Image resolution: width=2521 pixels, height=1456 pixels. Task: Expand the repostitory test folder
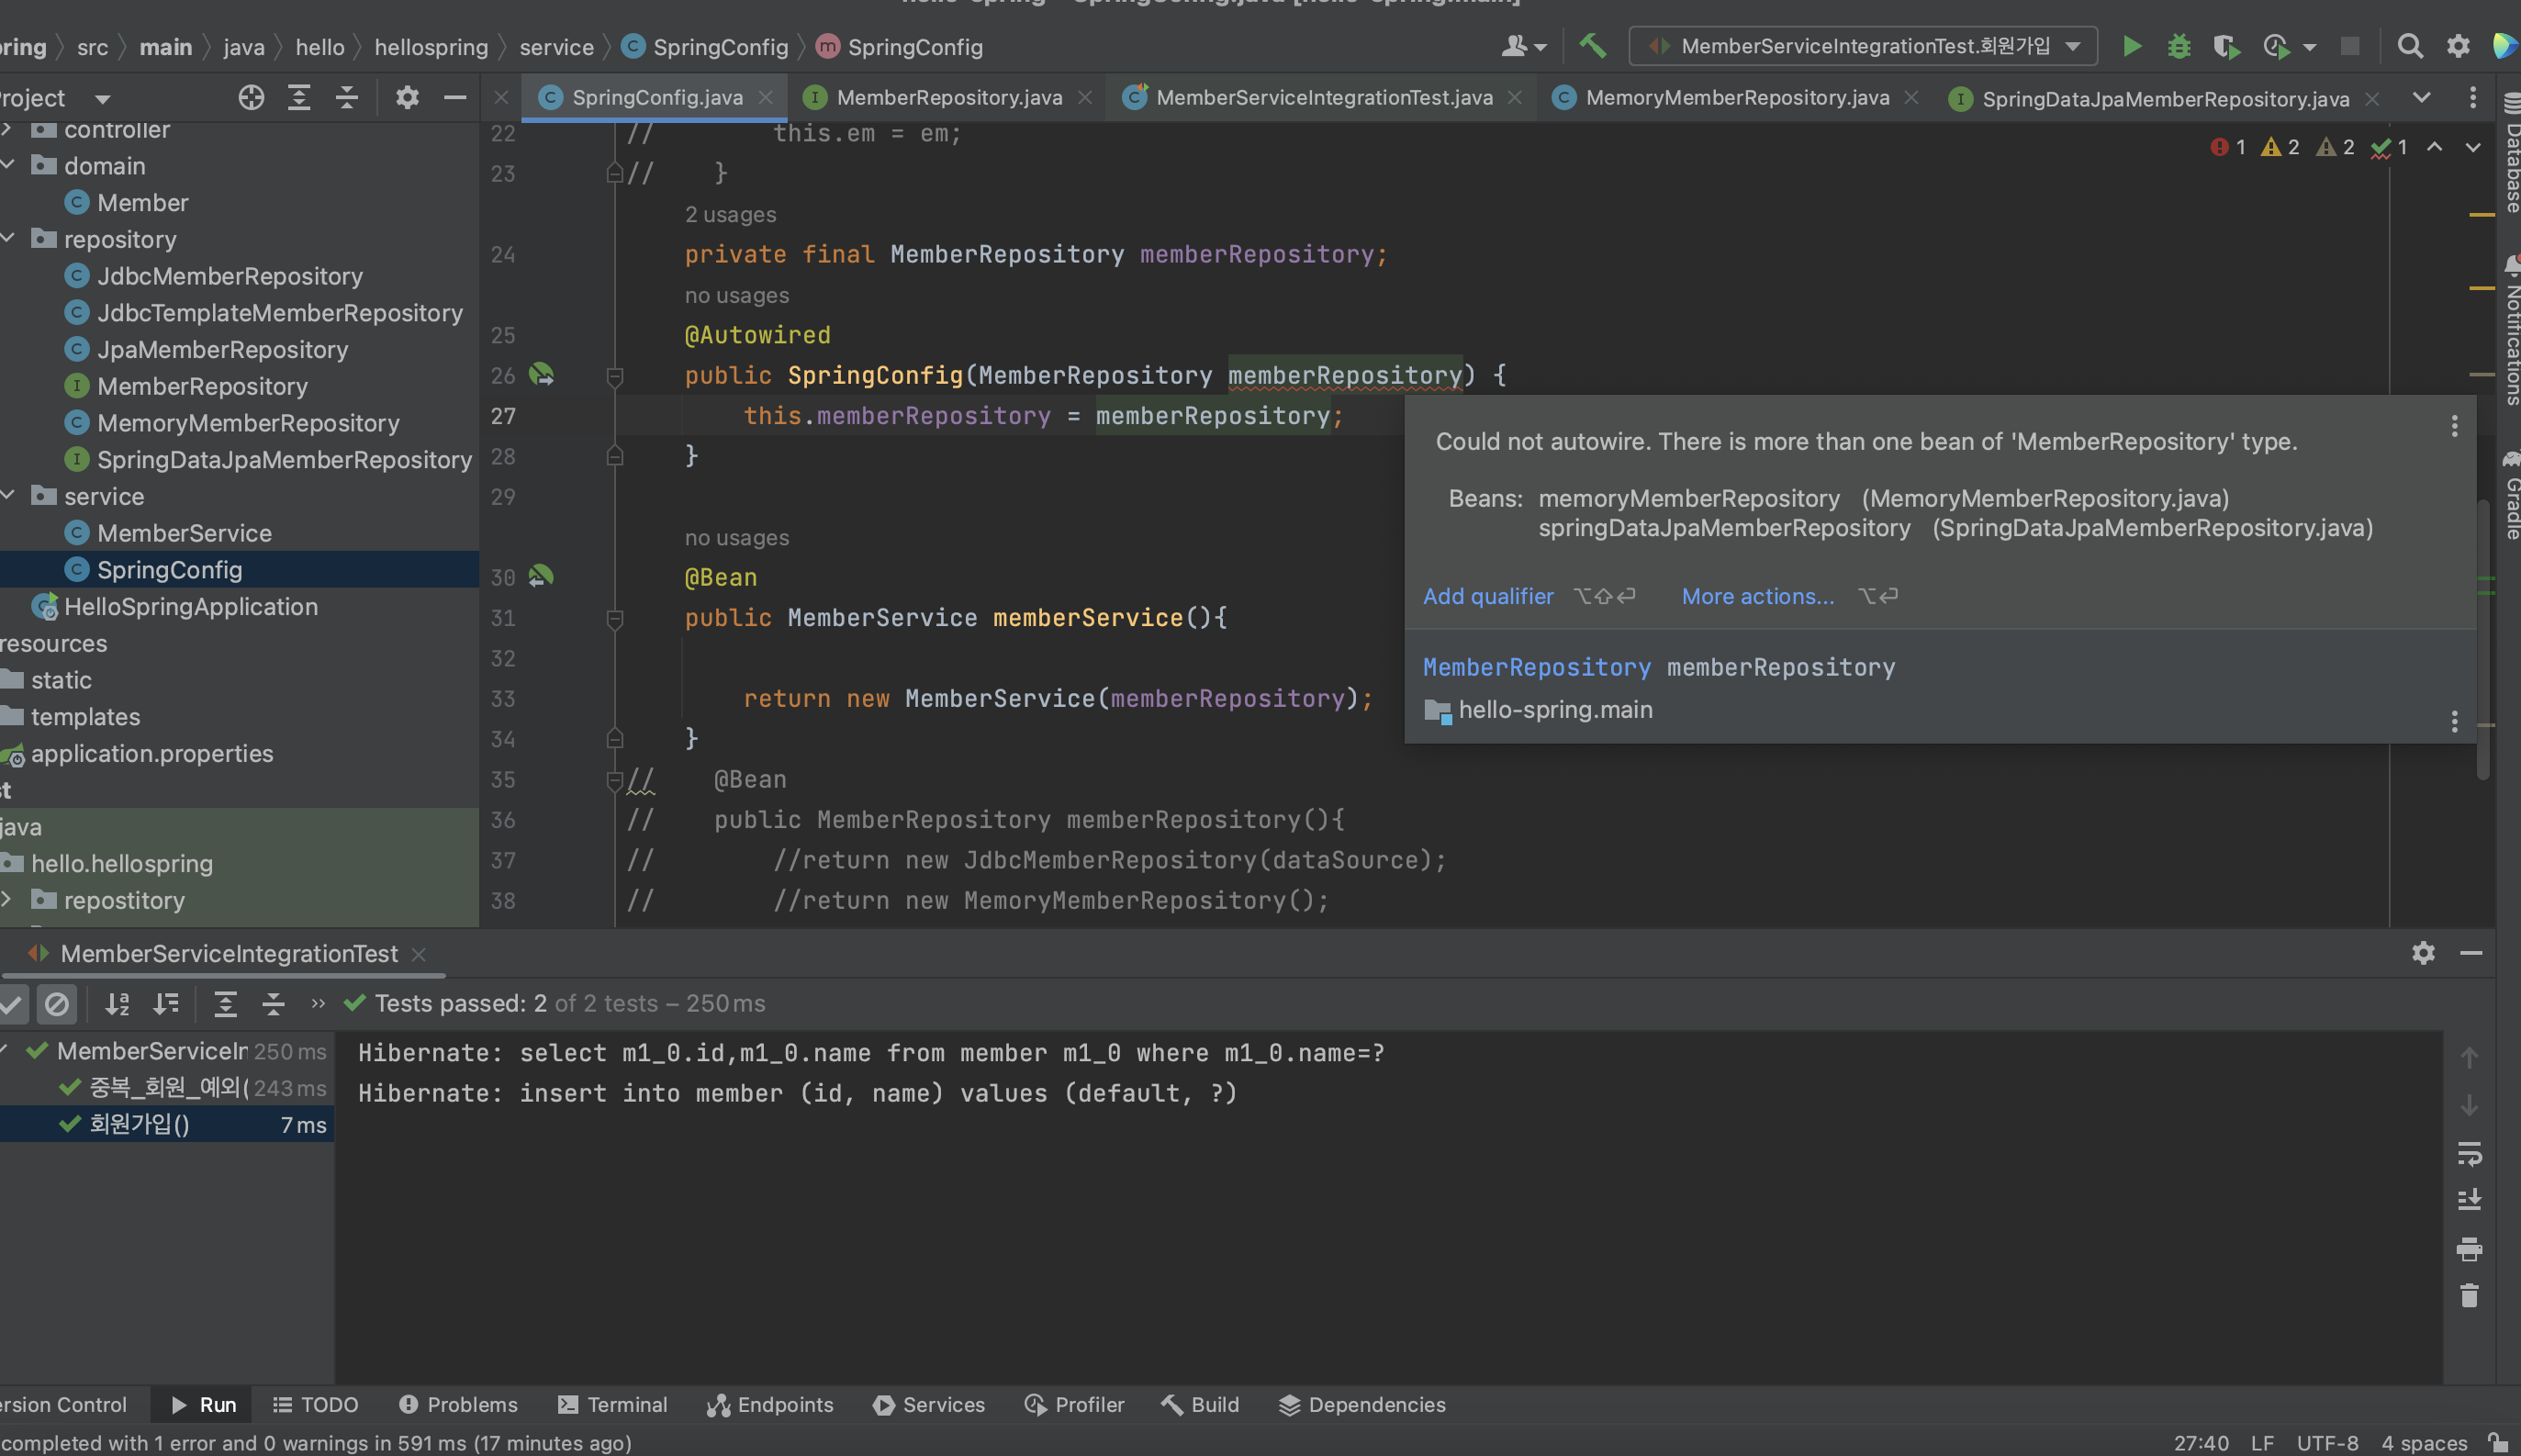[x=9, y=900]
